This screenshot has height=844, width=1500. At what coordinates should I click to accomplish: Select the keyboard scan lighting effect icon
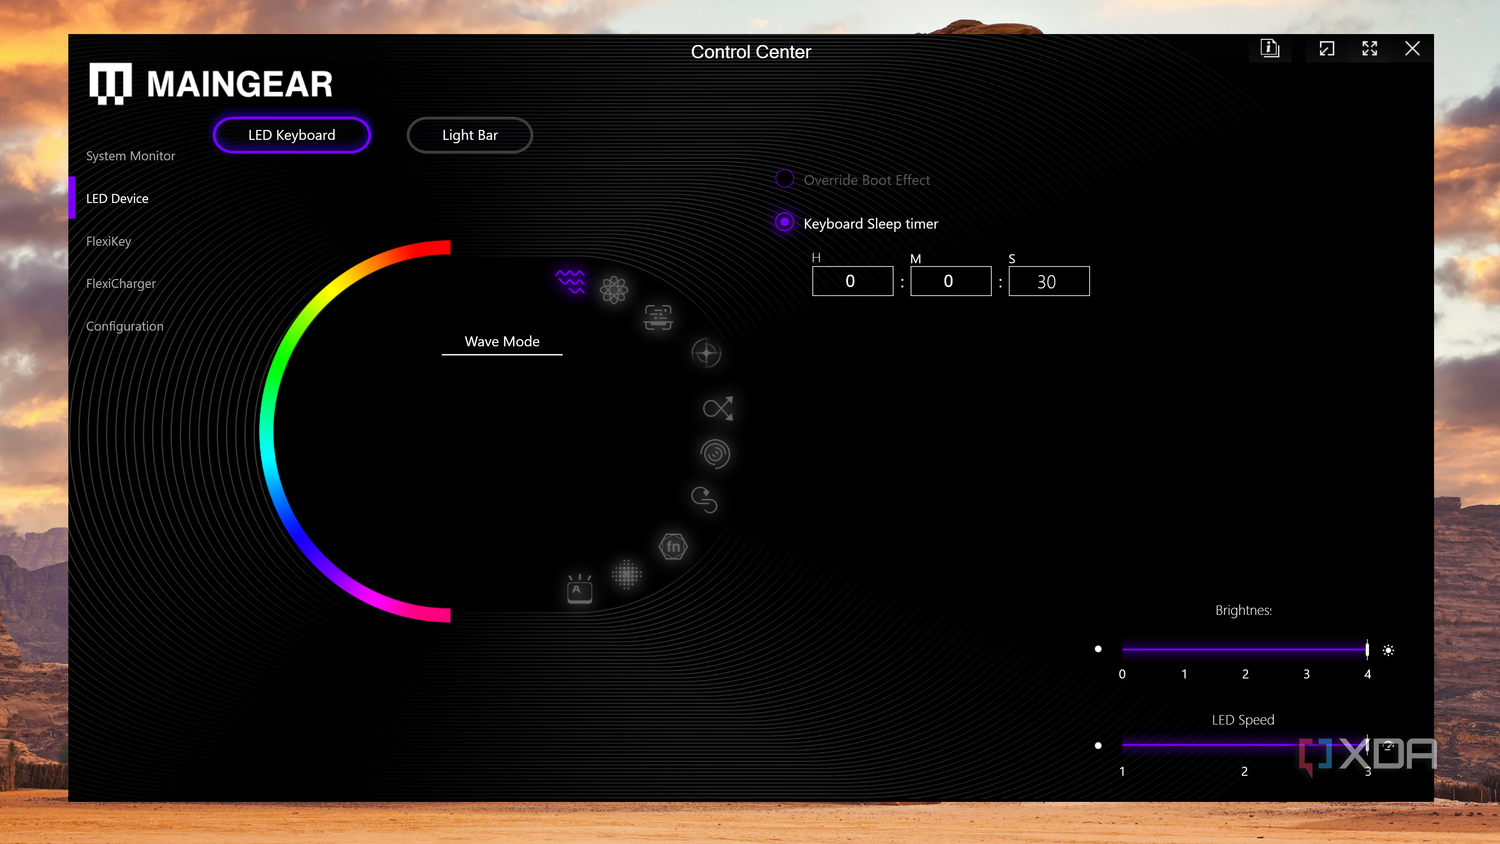[658, 317]
